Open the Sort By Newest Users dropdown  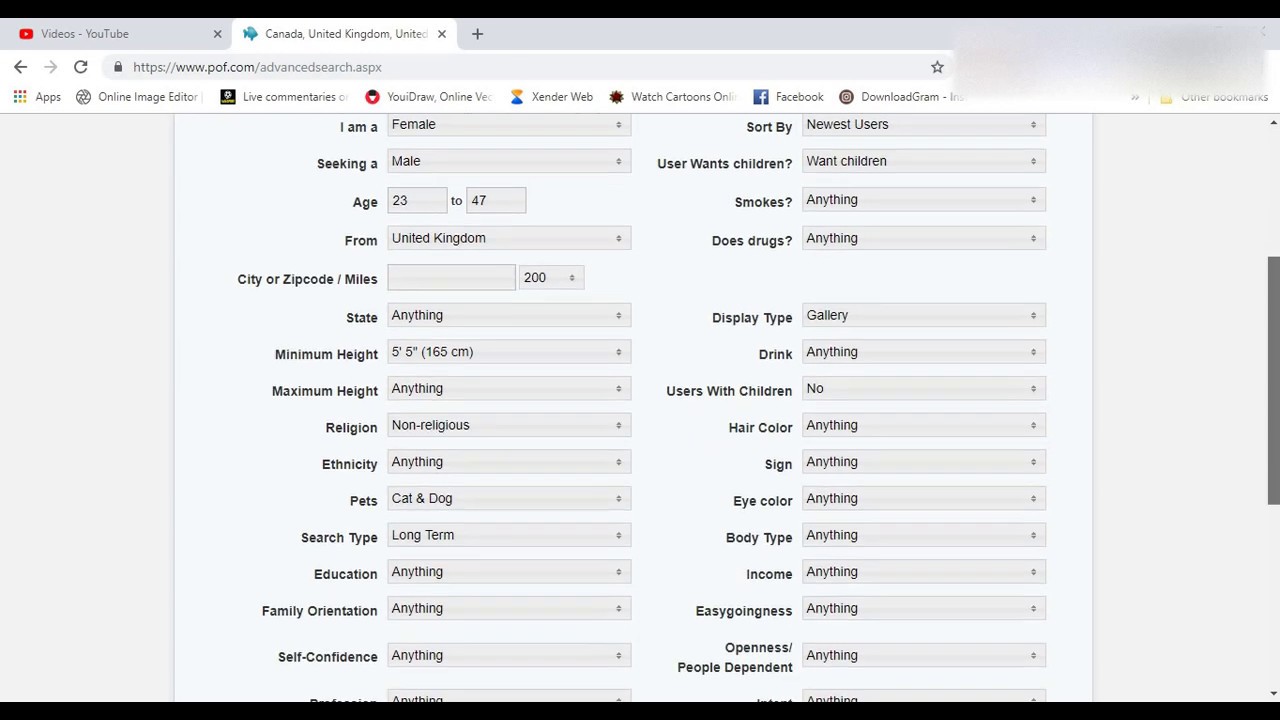(924, 125)
